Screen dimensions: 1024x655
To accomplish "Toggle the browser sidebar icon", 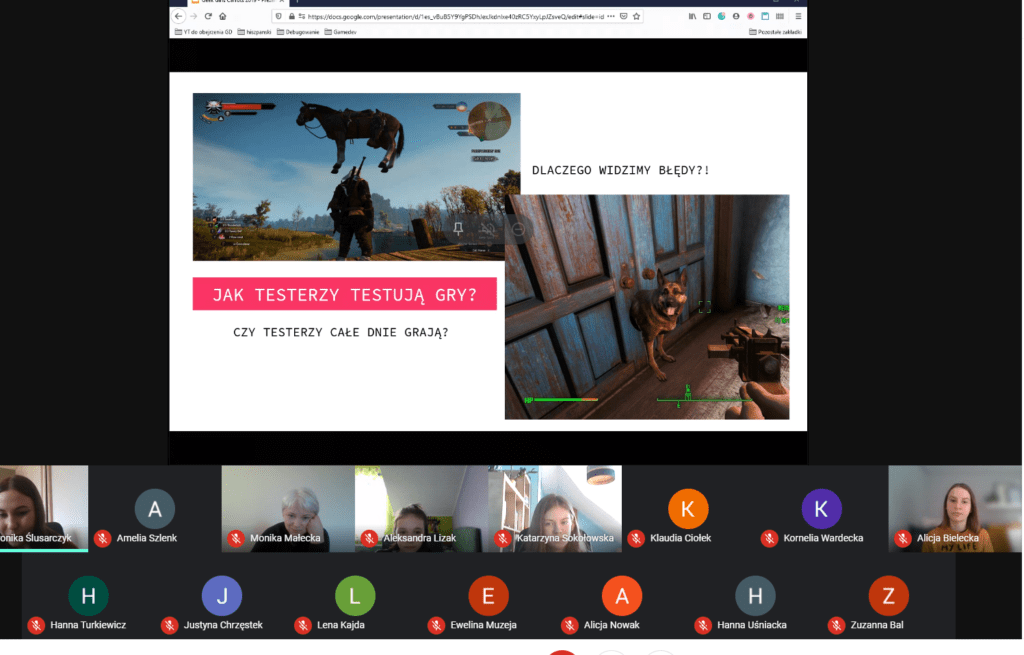I will pos(707,16).
